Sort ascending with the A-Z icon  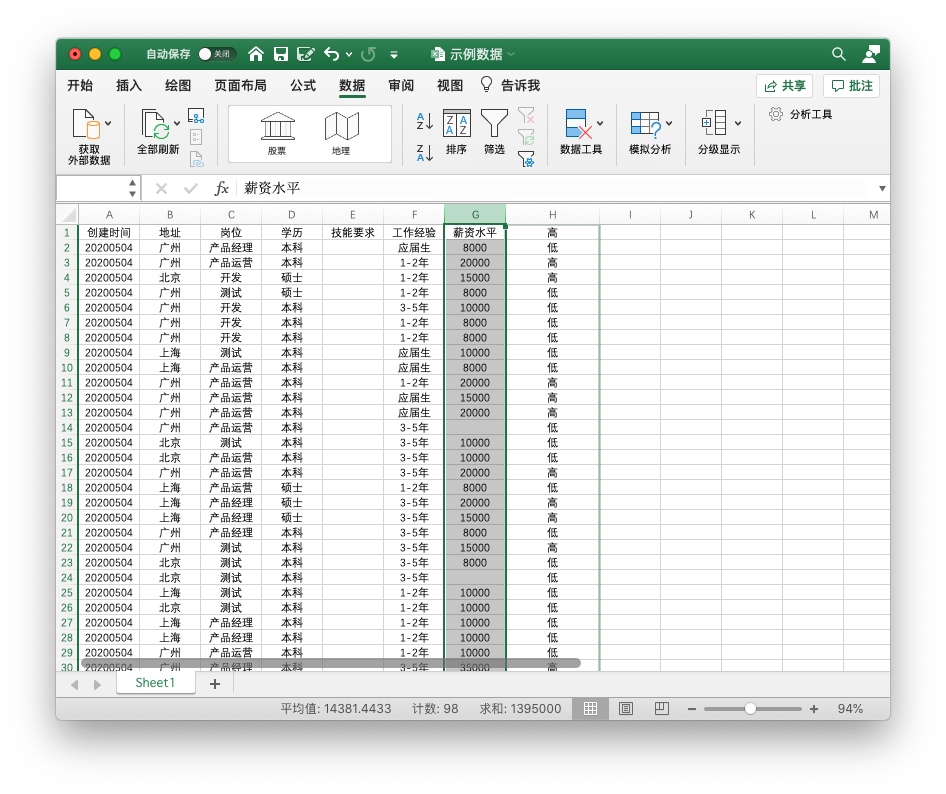(424, 122)
